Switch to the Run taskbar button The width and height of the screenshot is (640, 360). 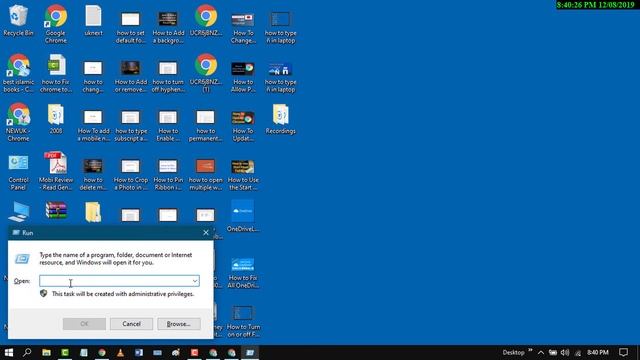[250, 352]
